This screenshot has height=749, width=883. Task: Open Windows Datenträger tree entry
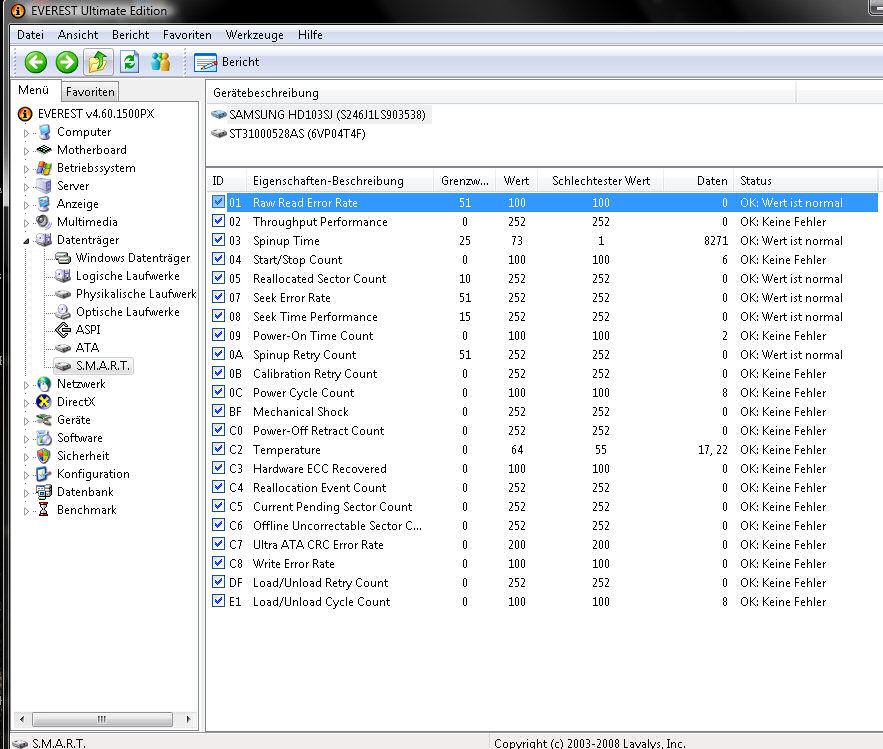click(x=125, y=258)
